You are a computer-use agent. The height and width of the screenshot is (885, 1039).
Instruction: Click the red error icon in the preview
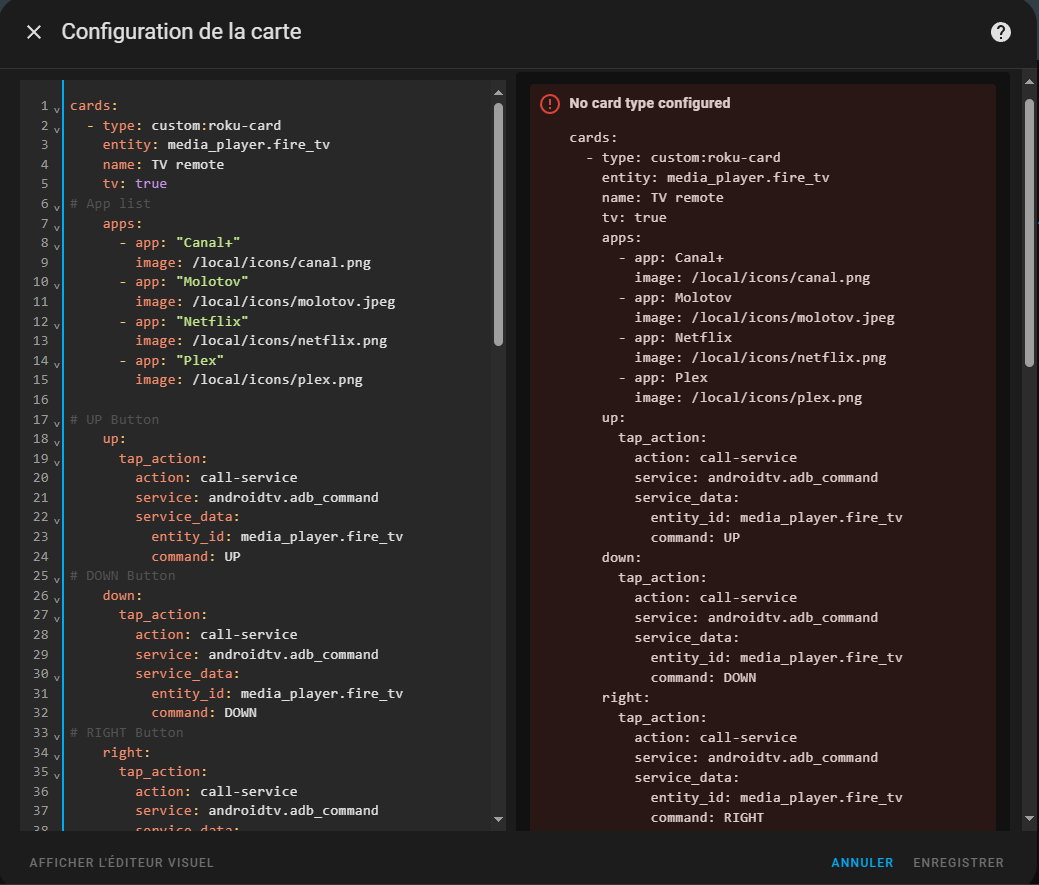[550, 104]
